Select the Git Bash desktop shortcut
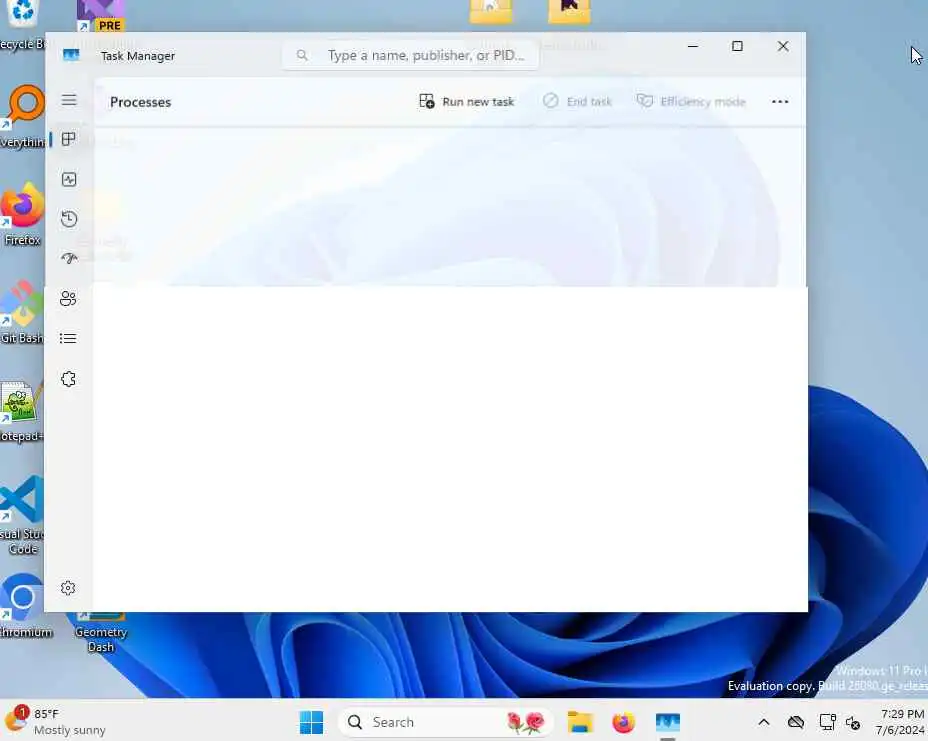The height and width of the screenshot is (741, 928). (22, 312)
